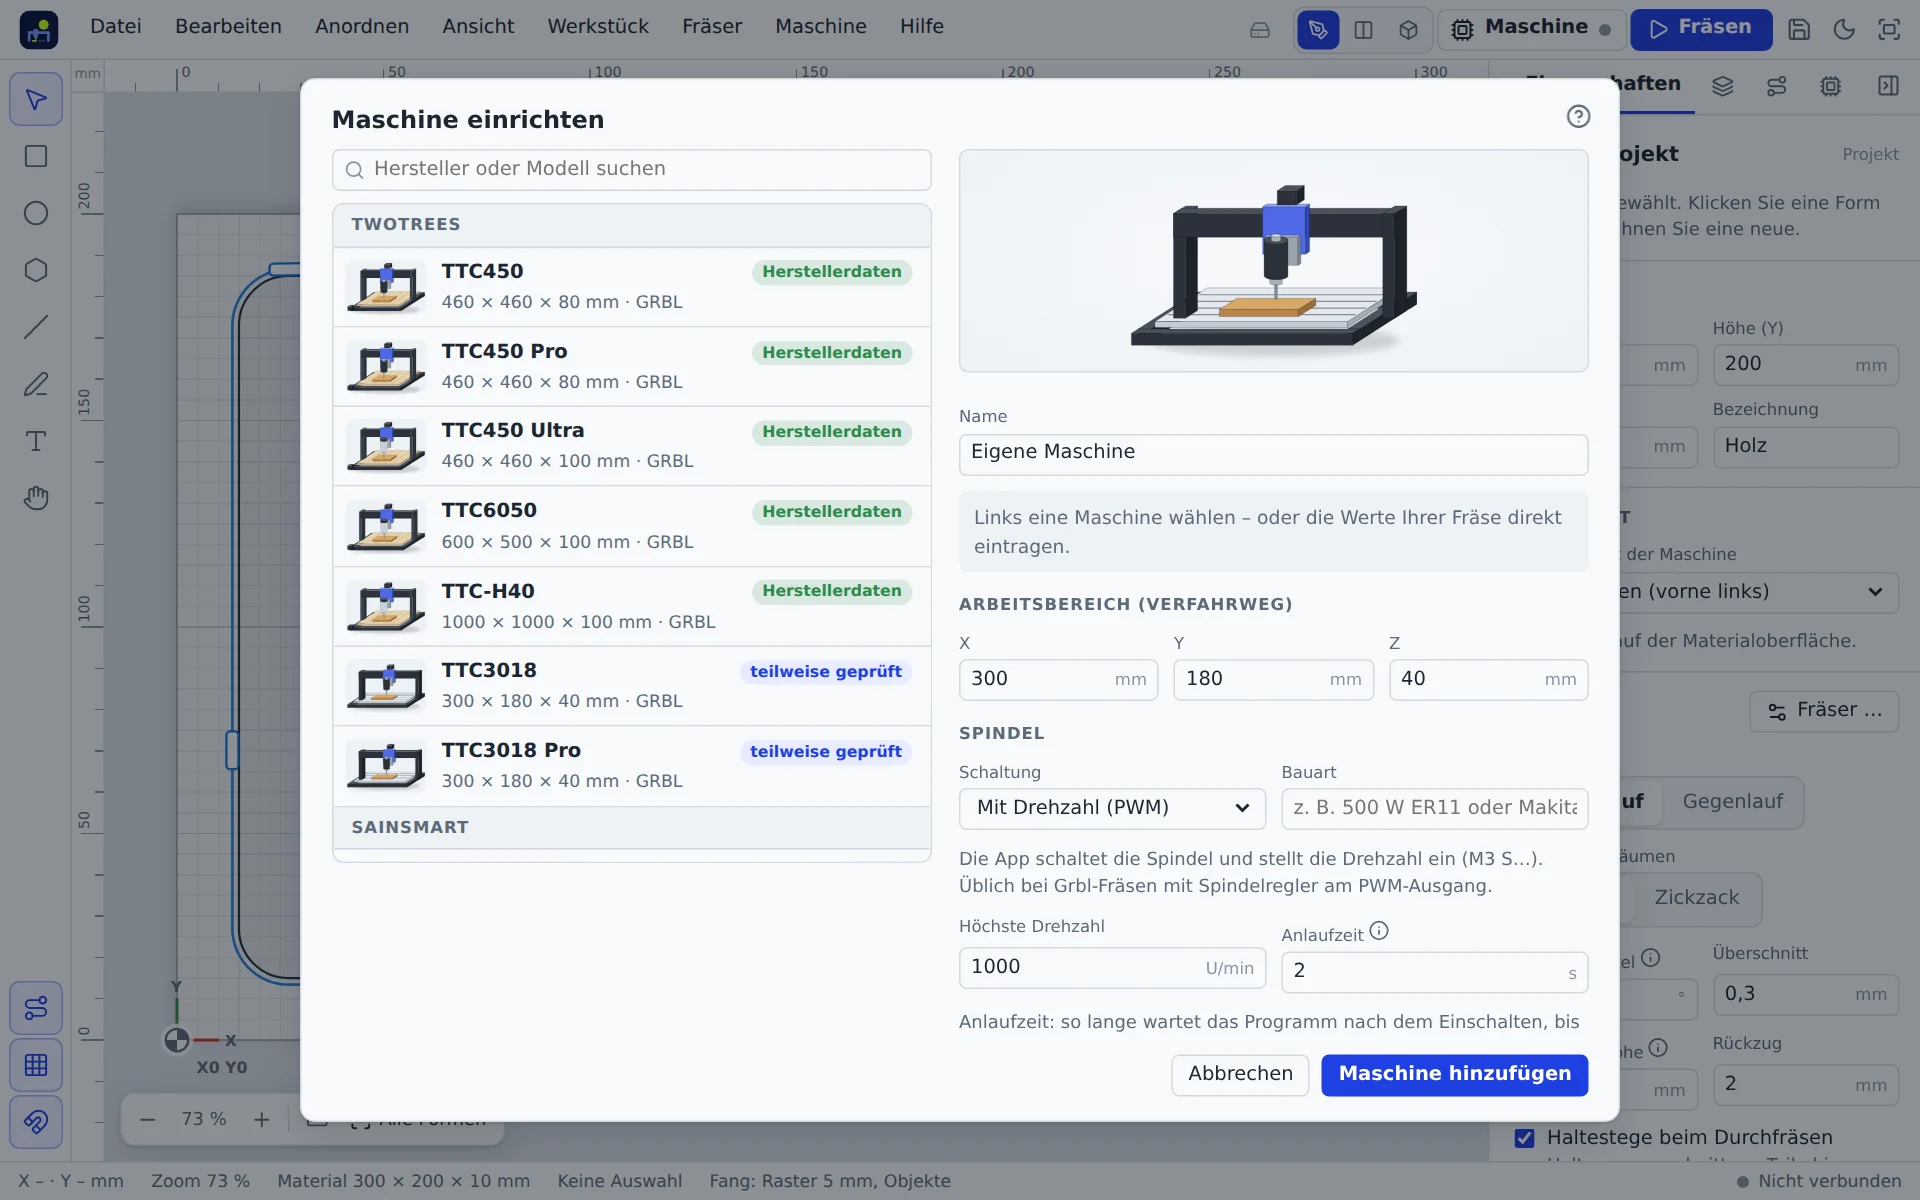Choose the TTC3018 Pro machine
Image resolution: width=1920 pixels, height=1200 pixels.
tap(632, 766)
